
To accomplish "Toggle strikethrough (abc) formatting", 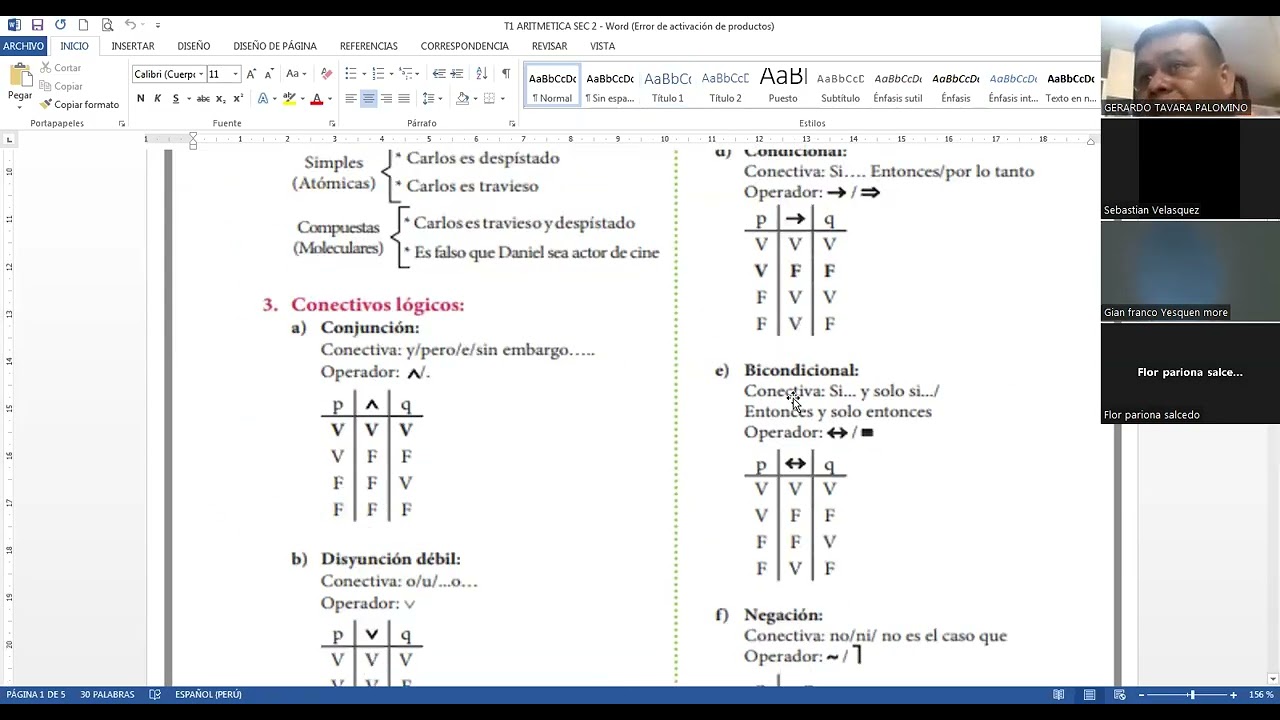I will (x=203, y=98).
